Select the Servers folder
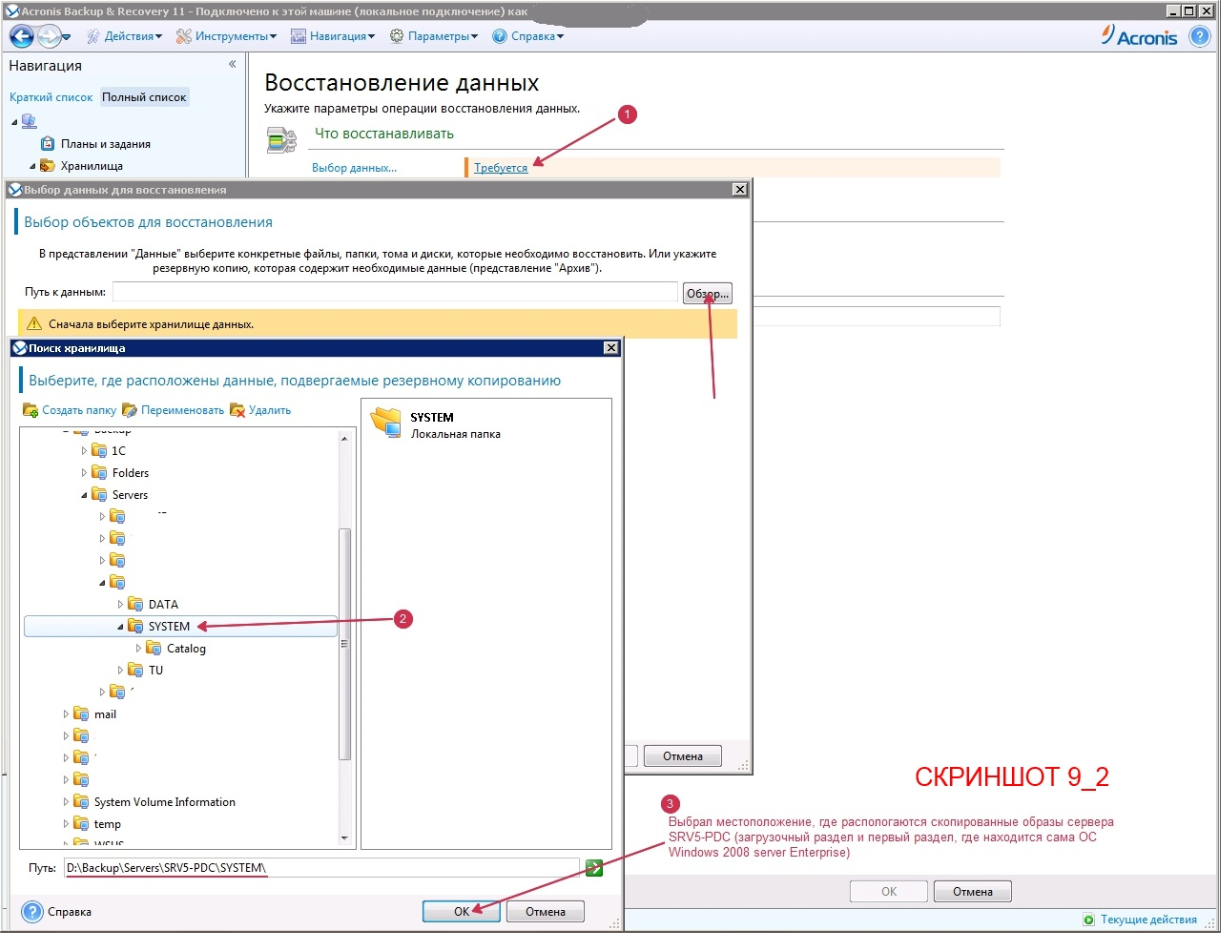This screenshot has width=1221, height=933. (130, 495)
